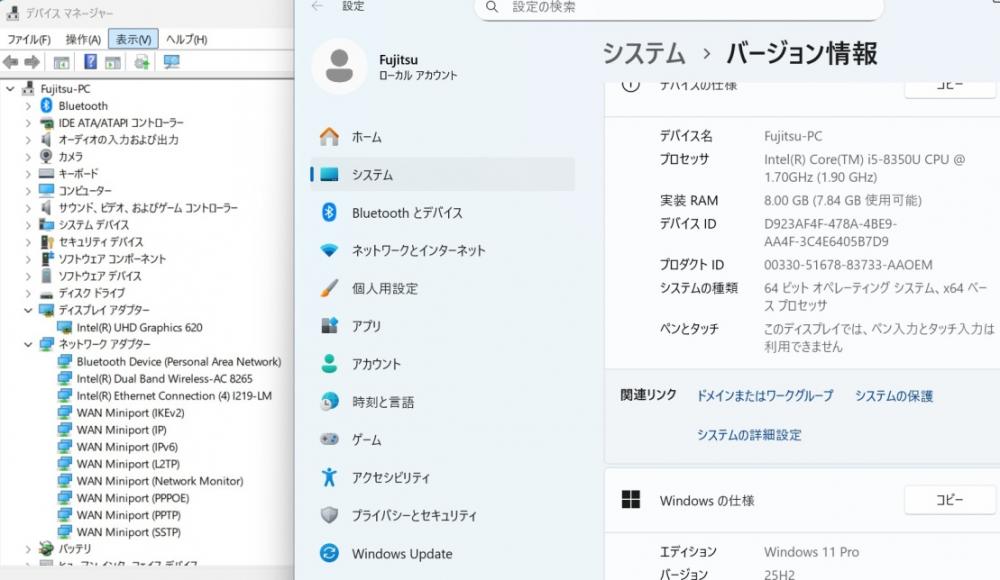Click the バッテリ icon in tree
This screenshot has width=1000, height=580.
pos(46,549)
